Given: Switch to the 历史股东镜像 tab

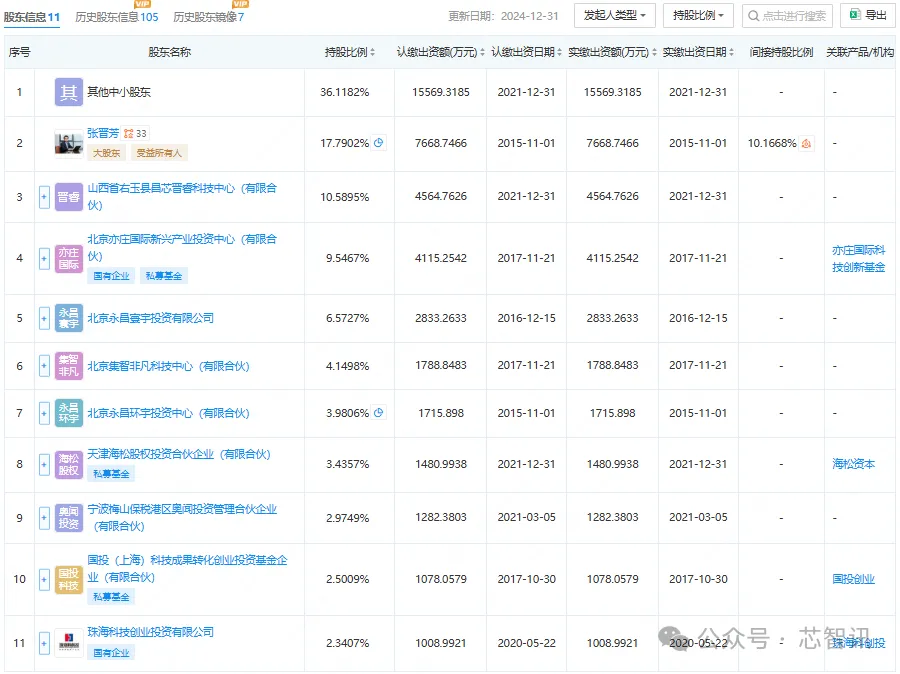Looking at the screenshot, I should pyautogui.click(x=208, y=17).
